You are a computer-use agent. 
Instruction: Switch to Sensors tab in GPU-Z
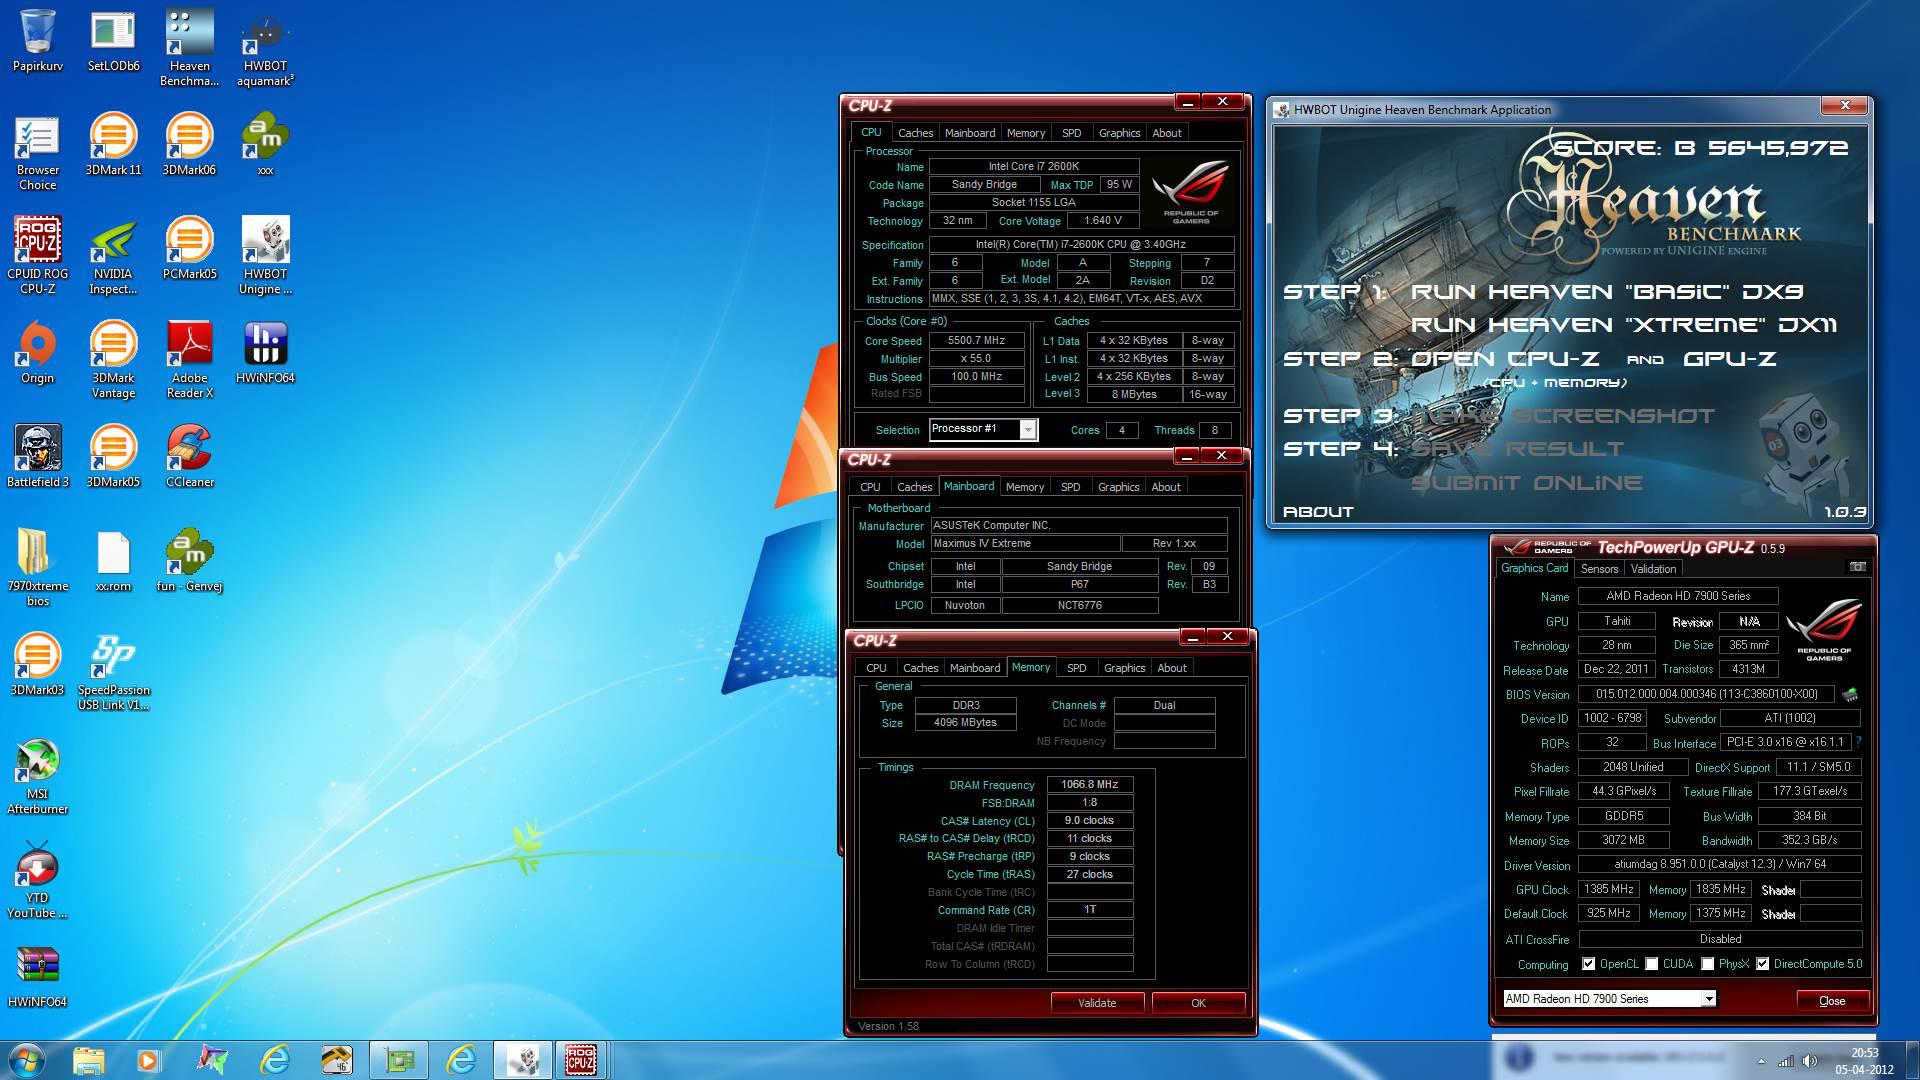pyautogui.click(x=1599, y=569)
